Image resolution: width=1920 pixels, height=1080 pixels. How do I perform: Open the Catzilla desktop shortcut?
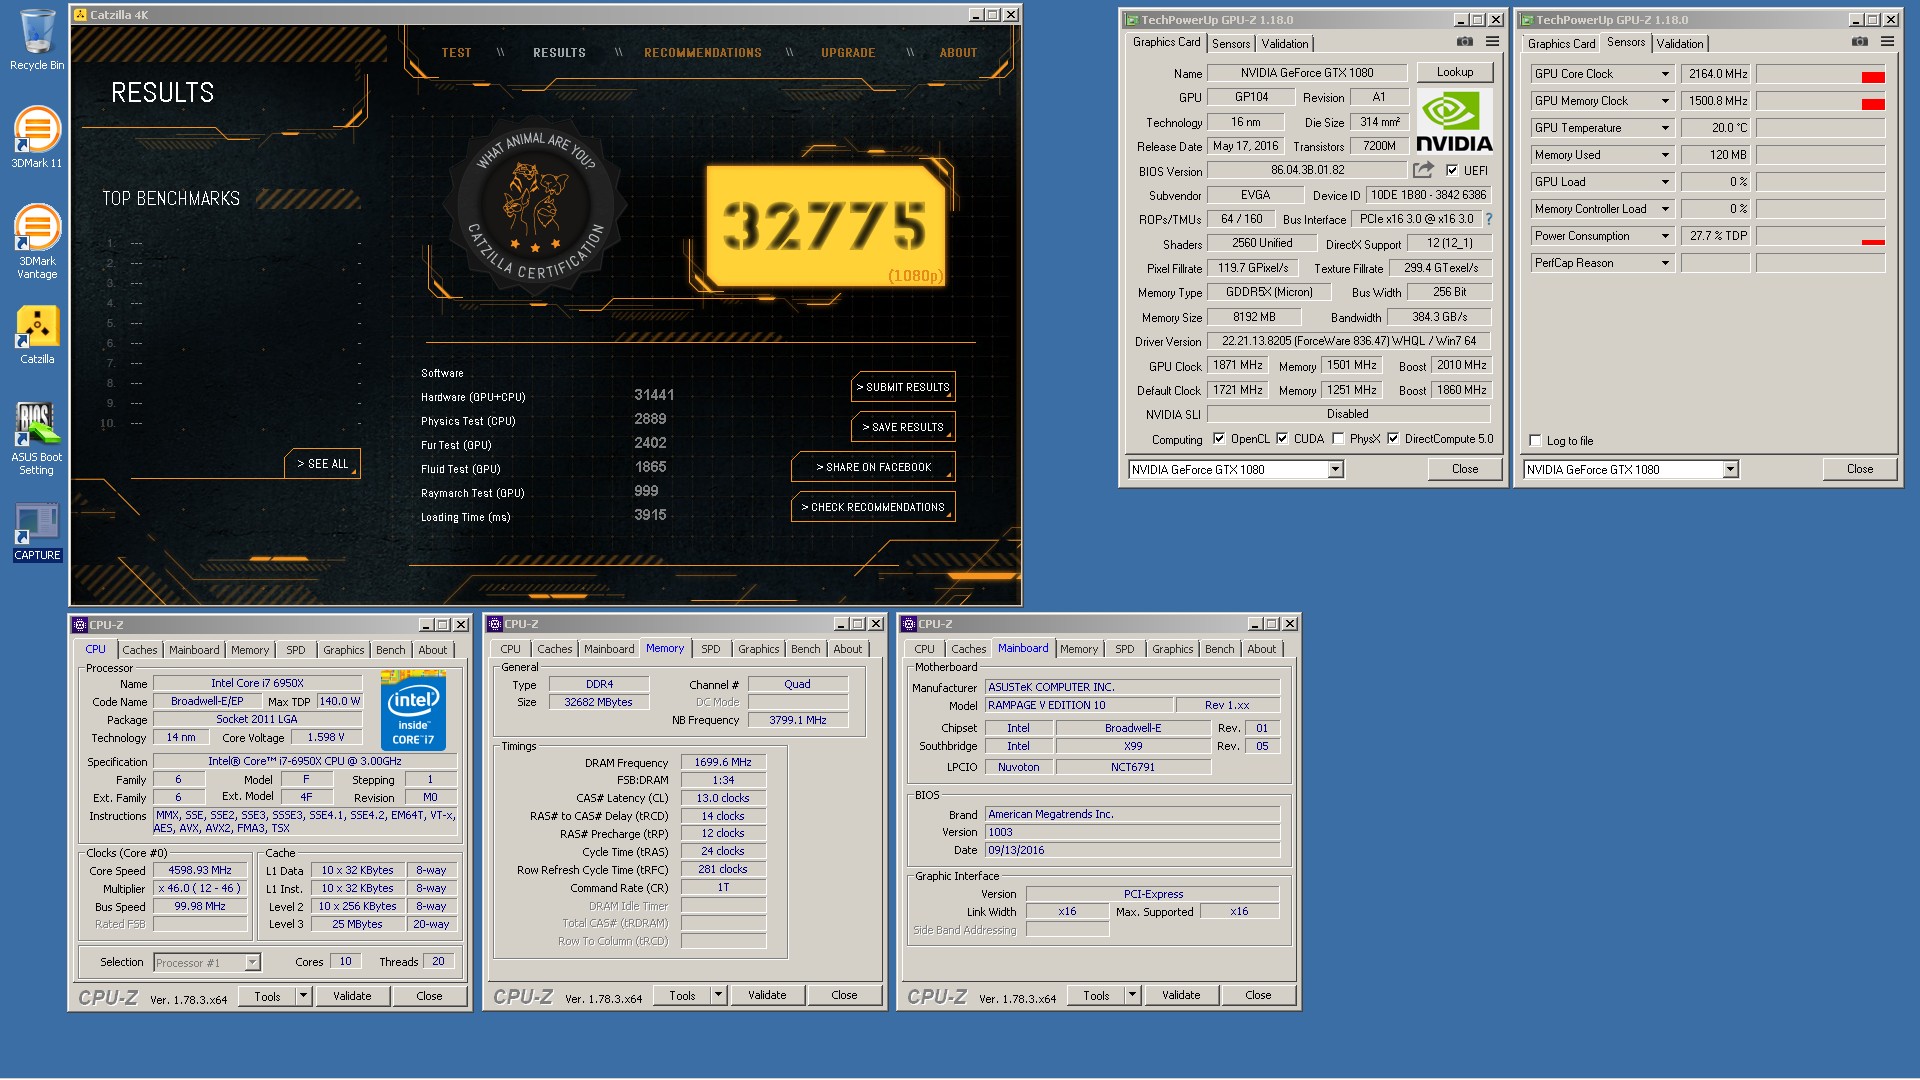tap(37, 334)
